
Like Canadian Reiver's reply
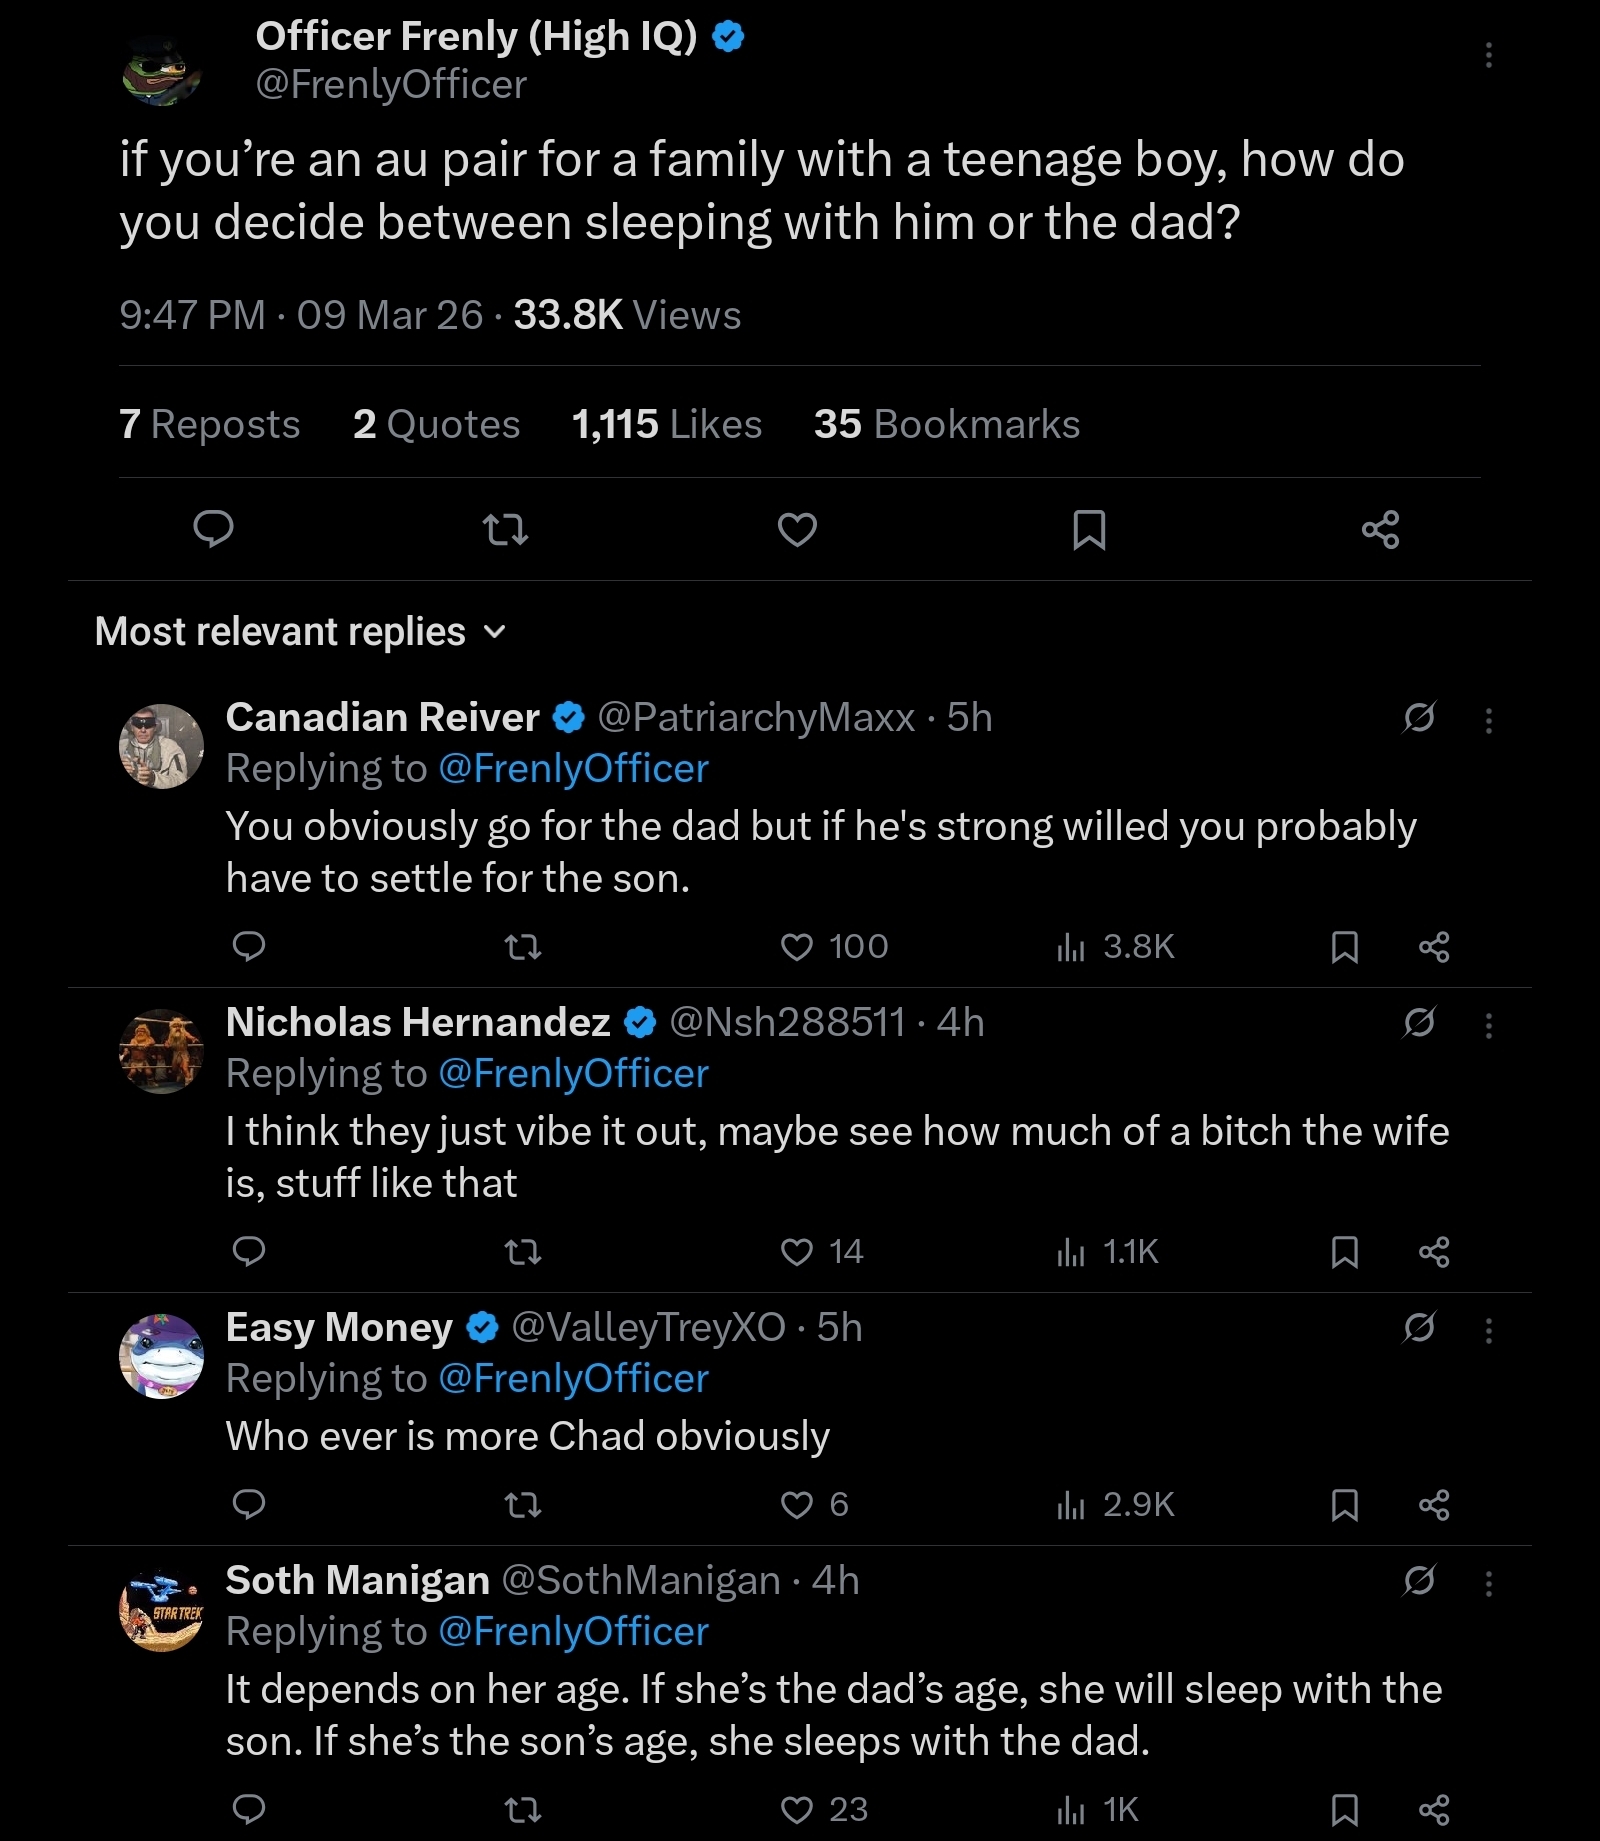click(797, 946)
